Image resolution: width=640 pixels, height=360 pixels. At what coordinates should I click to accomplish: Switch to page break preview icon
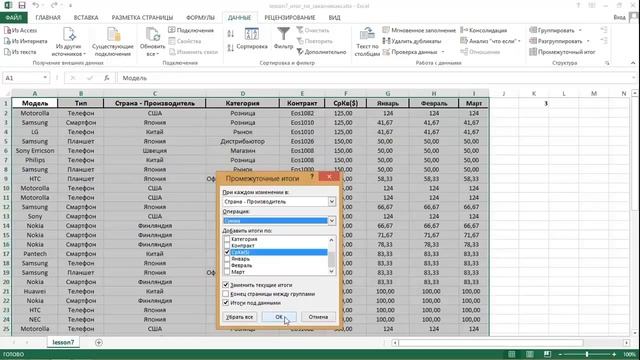click(547, 354)
